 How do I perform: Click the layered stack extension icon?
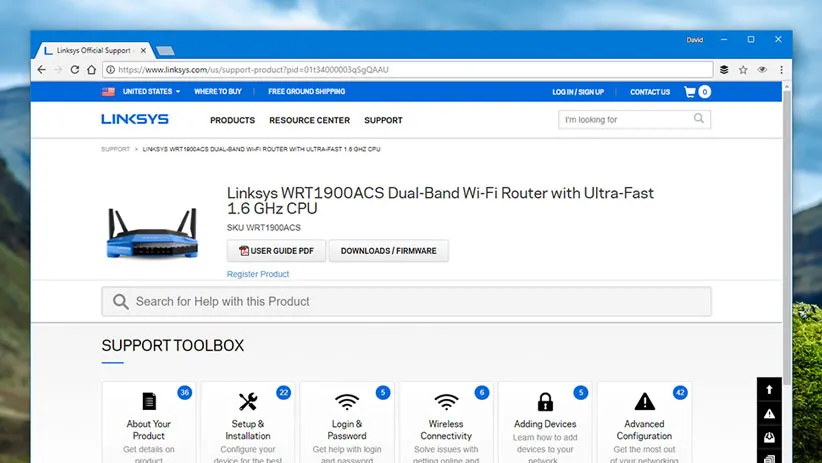tap(724, 70)
